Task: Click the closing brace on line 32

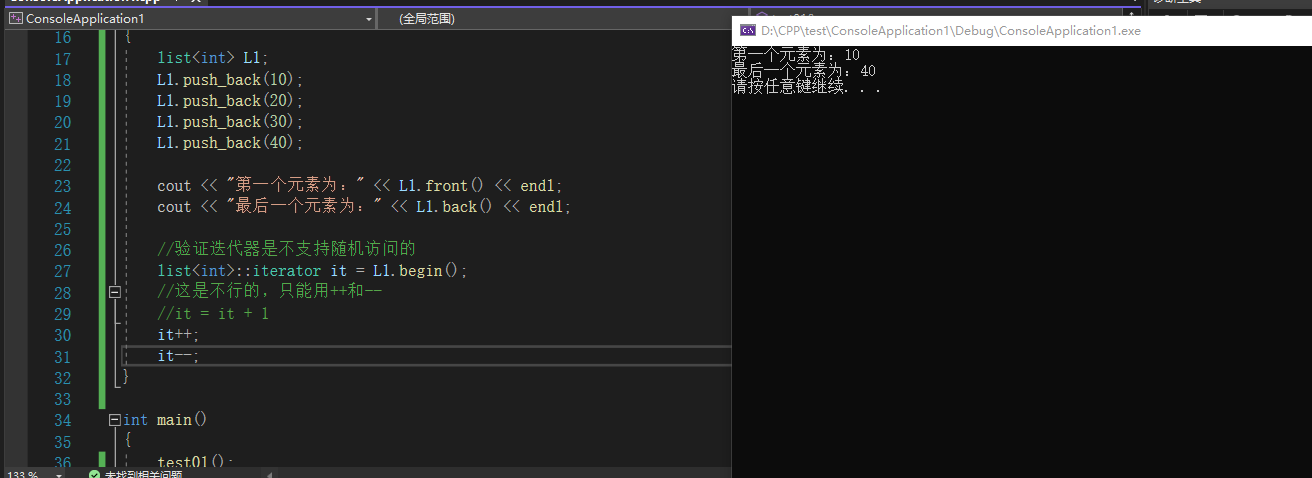Action: click(126, 377)
